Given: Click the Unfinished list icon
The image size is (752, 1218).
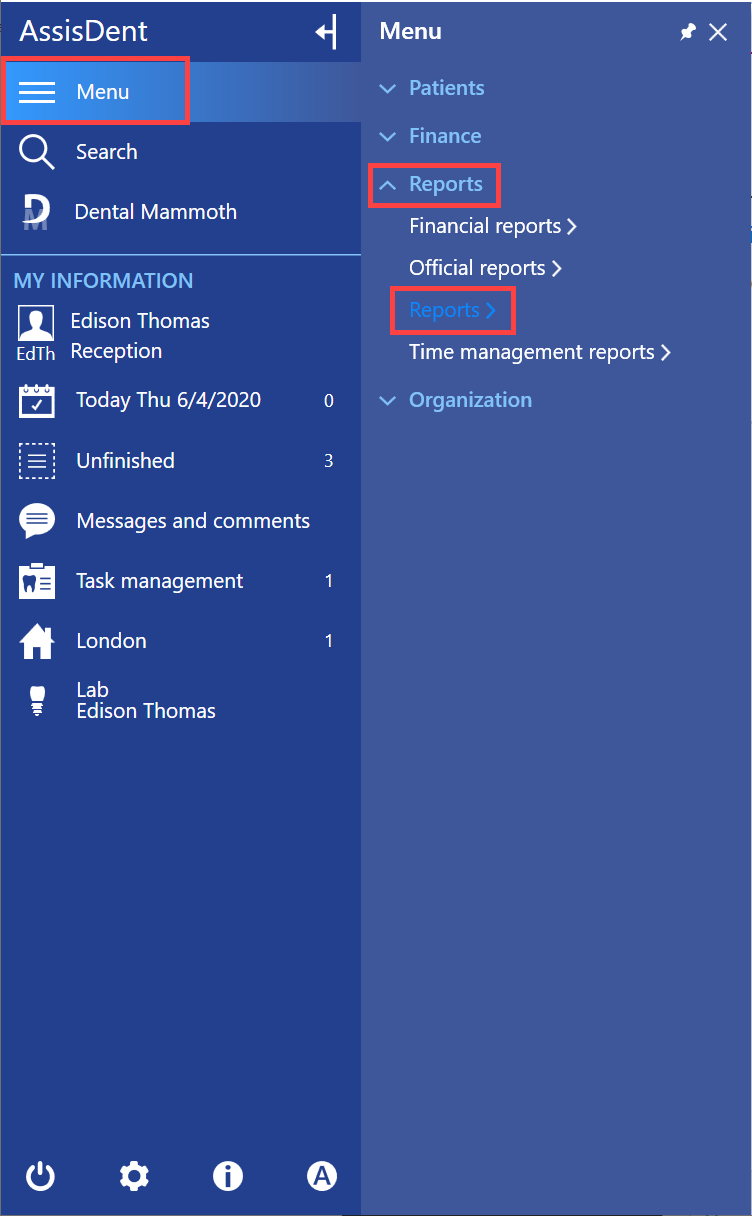Looking at the screenshot, I should click(x=37, y=461).
